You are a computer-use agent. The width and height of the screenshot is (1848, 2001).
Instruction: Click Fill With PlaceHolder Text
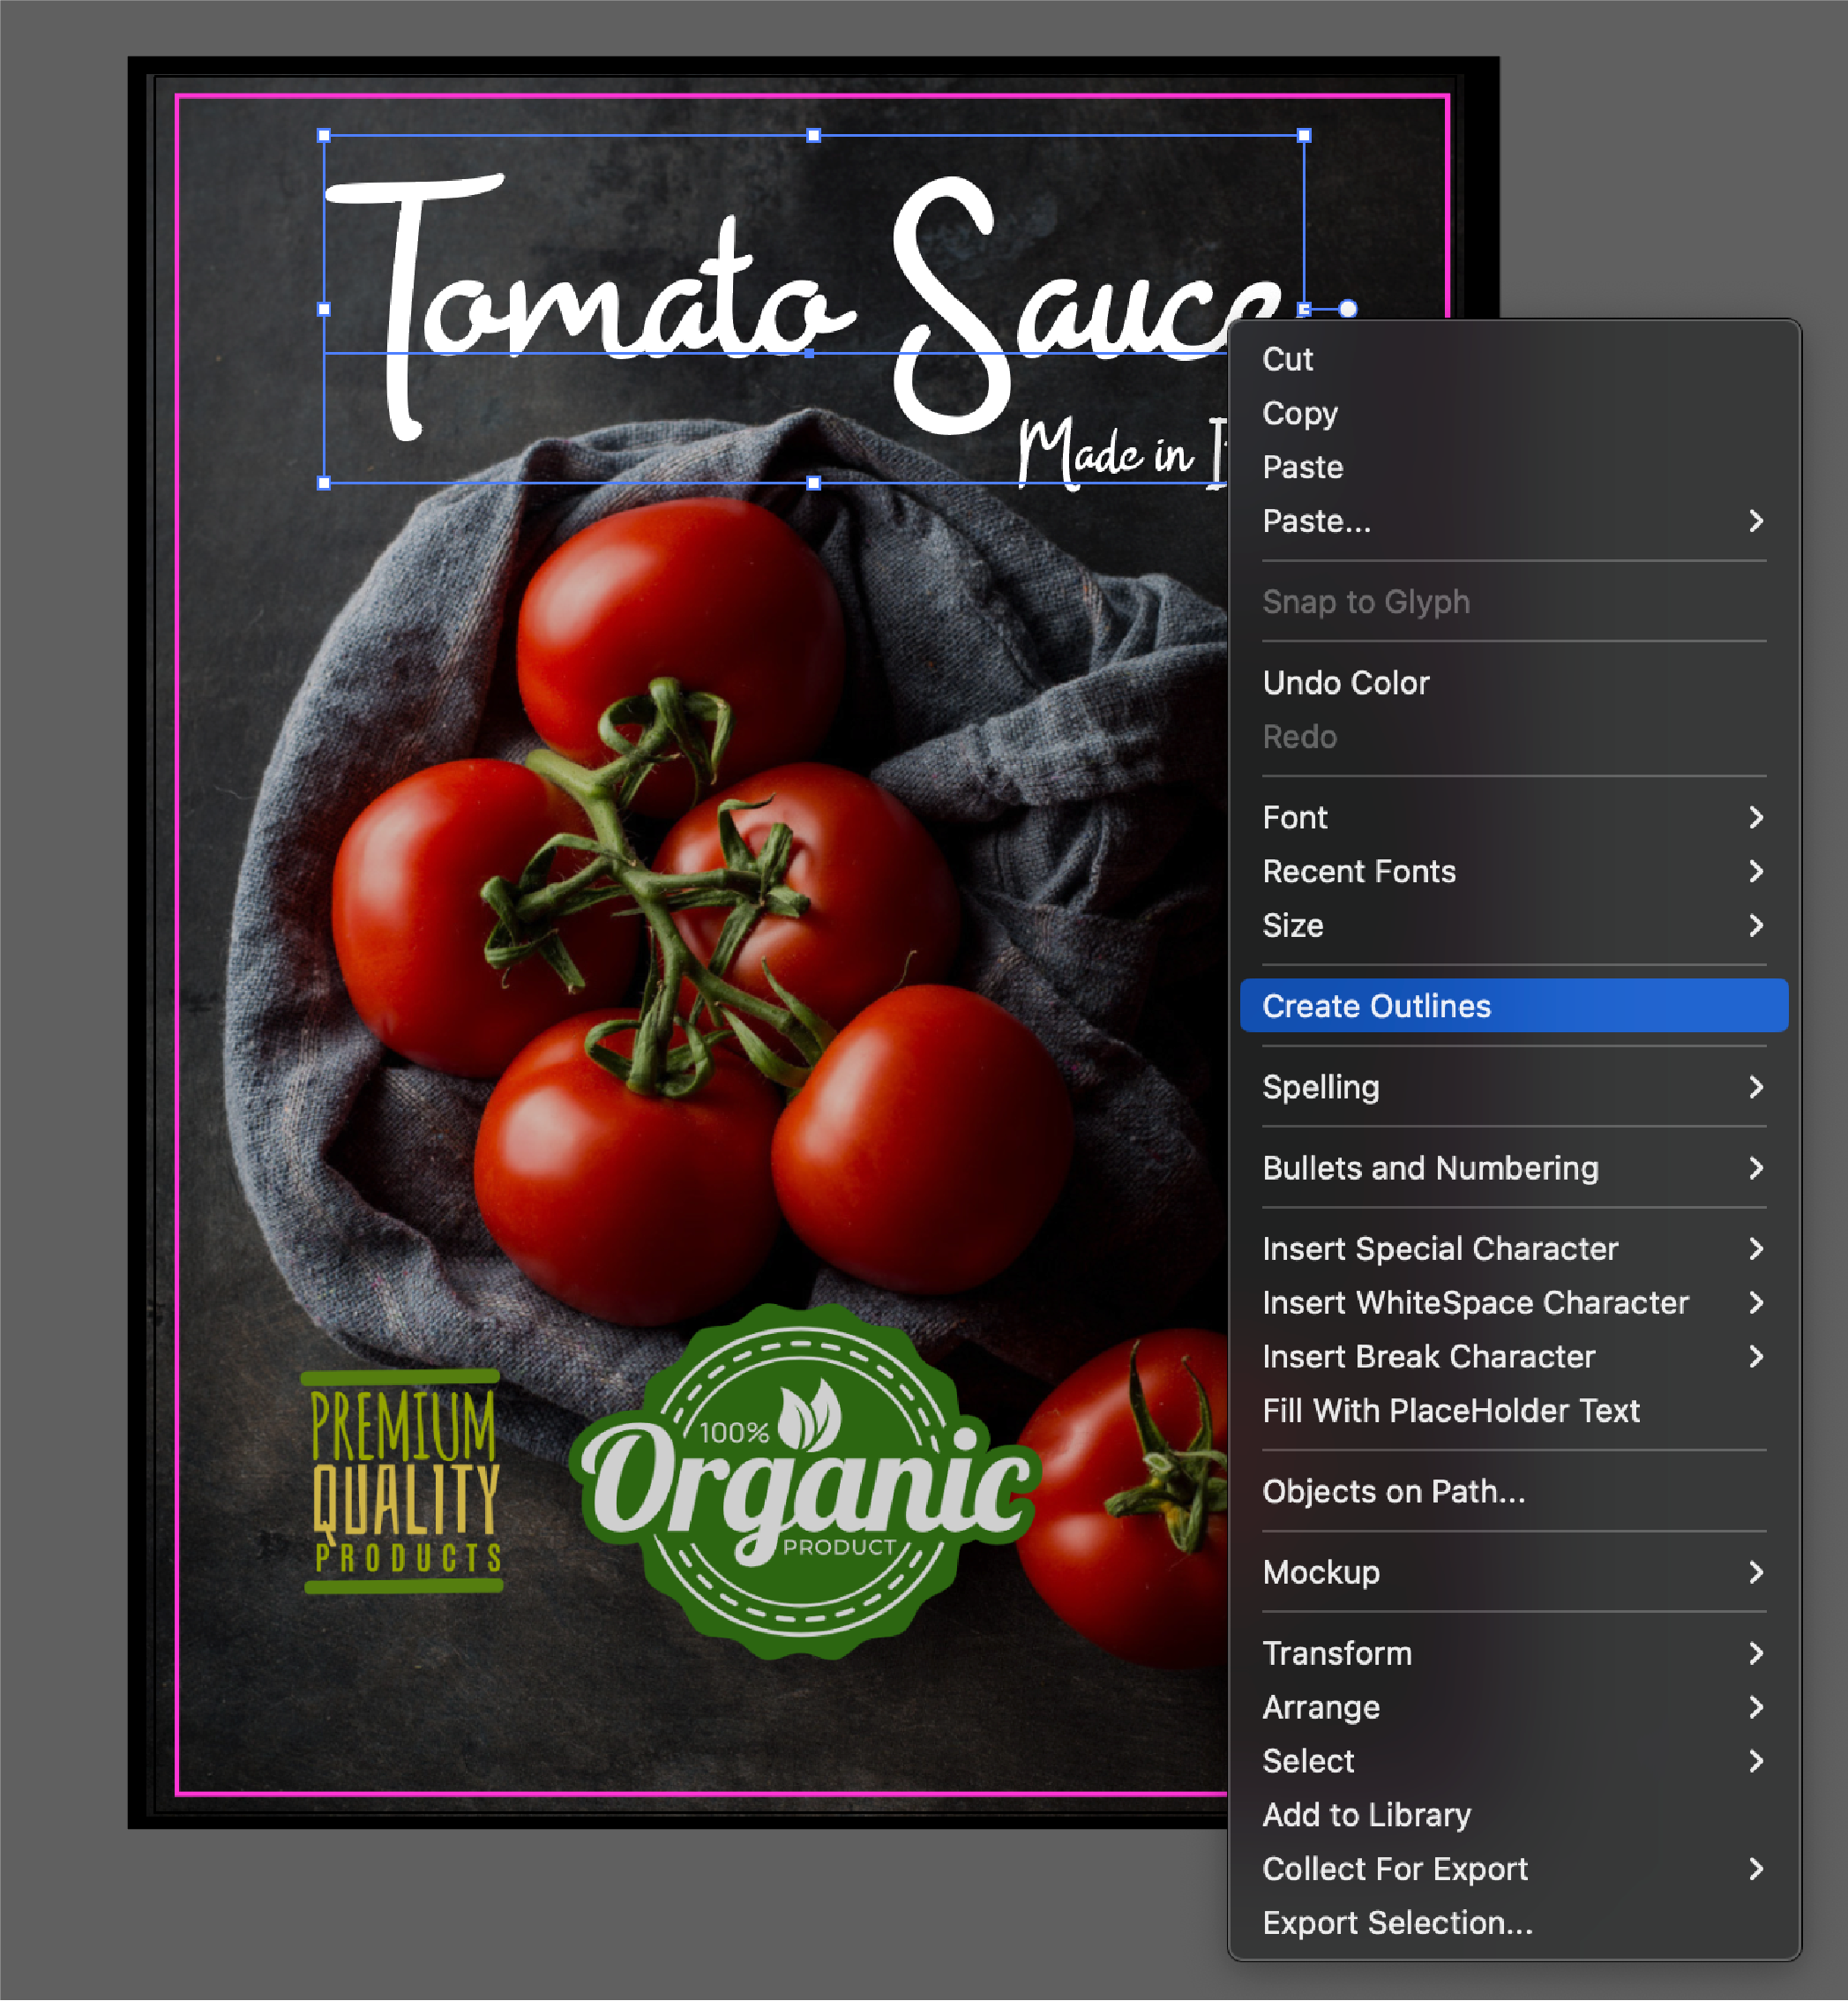point(1450,1411)
